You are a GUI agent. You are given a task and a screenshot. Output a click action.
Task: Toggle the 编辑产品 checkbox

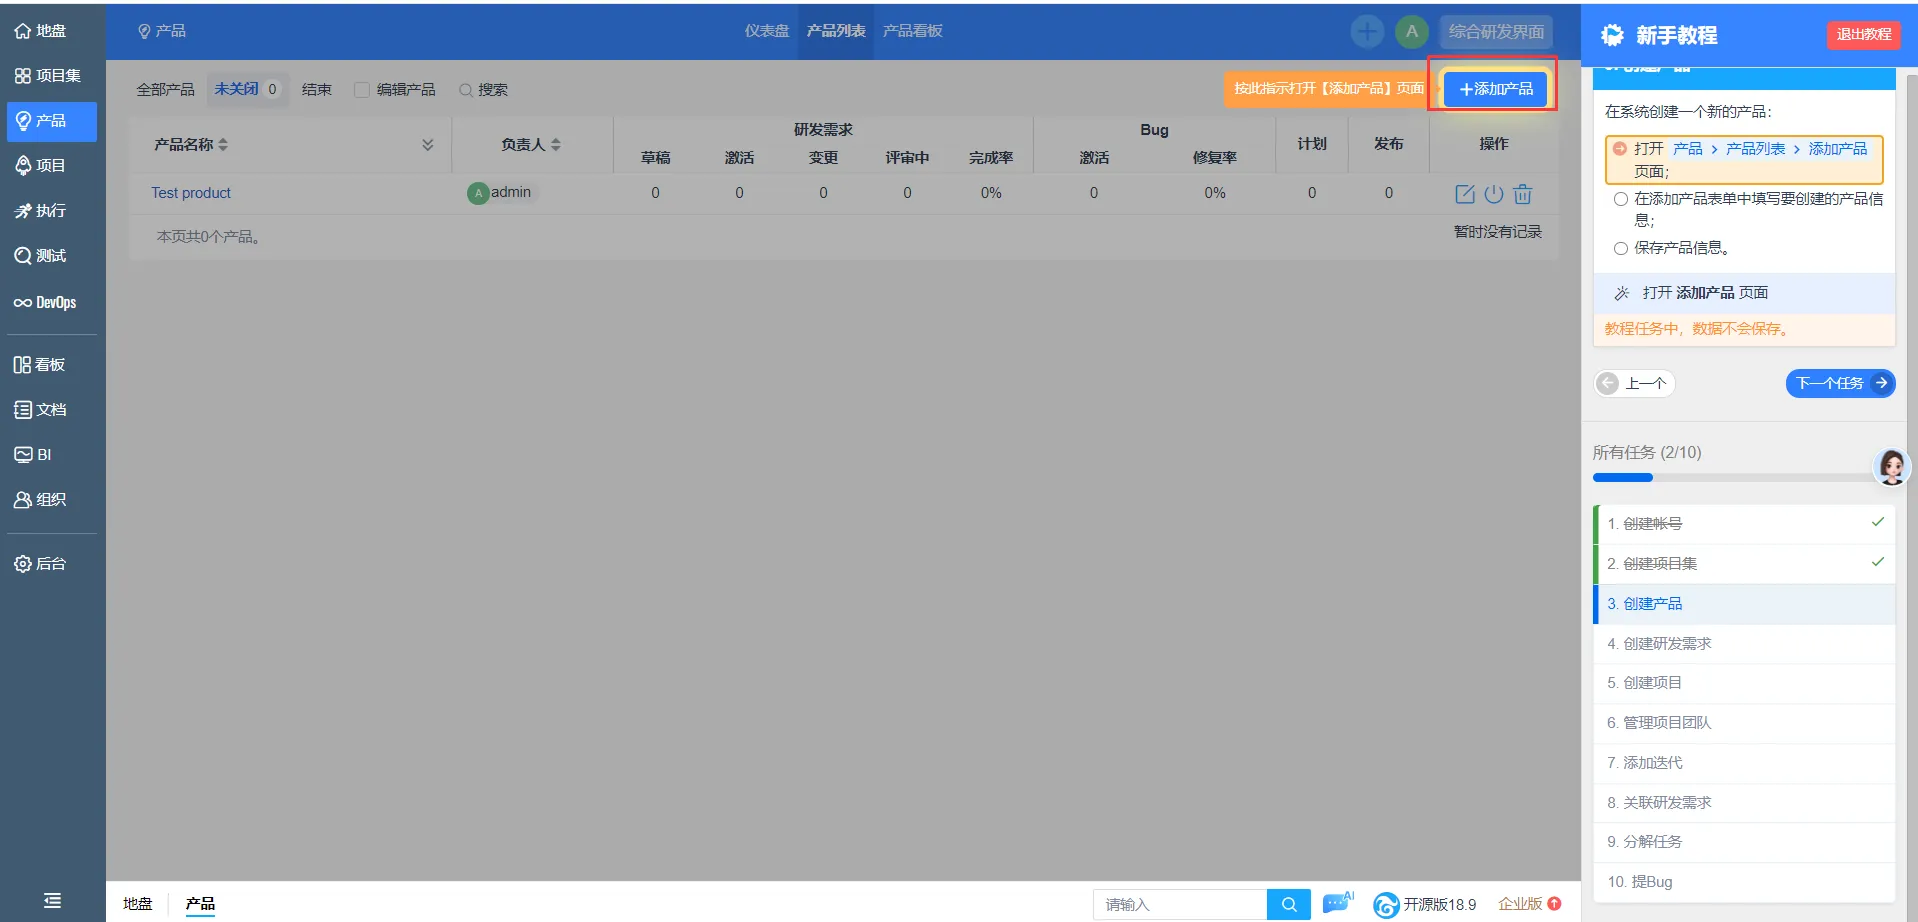pyautogui.click(x=362, y=90)
